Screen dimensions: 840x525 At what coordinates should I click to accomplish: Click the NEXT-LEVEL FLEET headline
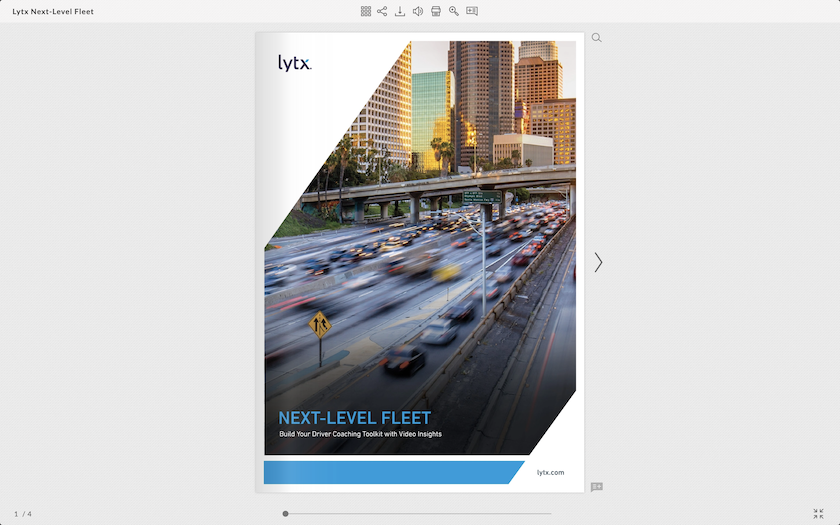click(355, 418)
